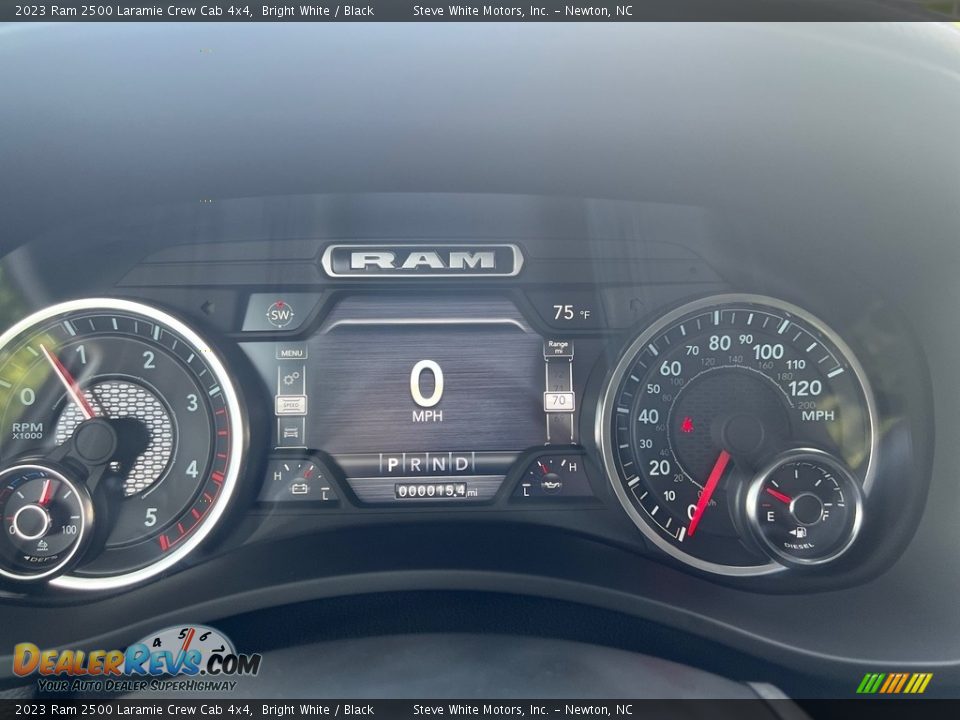Image resolution: width=960 pixels, height=720 pixels.
Task: Click the Range mi label
Action: [558, 347]
